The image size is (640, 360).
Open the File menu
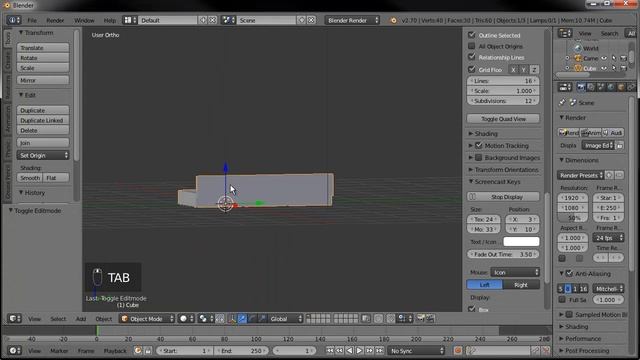click(x=32, y=20)
